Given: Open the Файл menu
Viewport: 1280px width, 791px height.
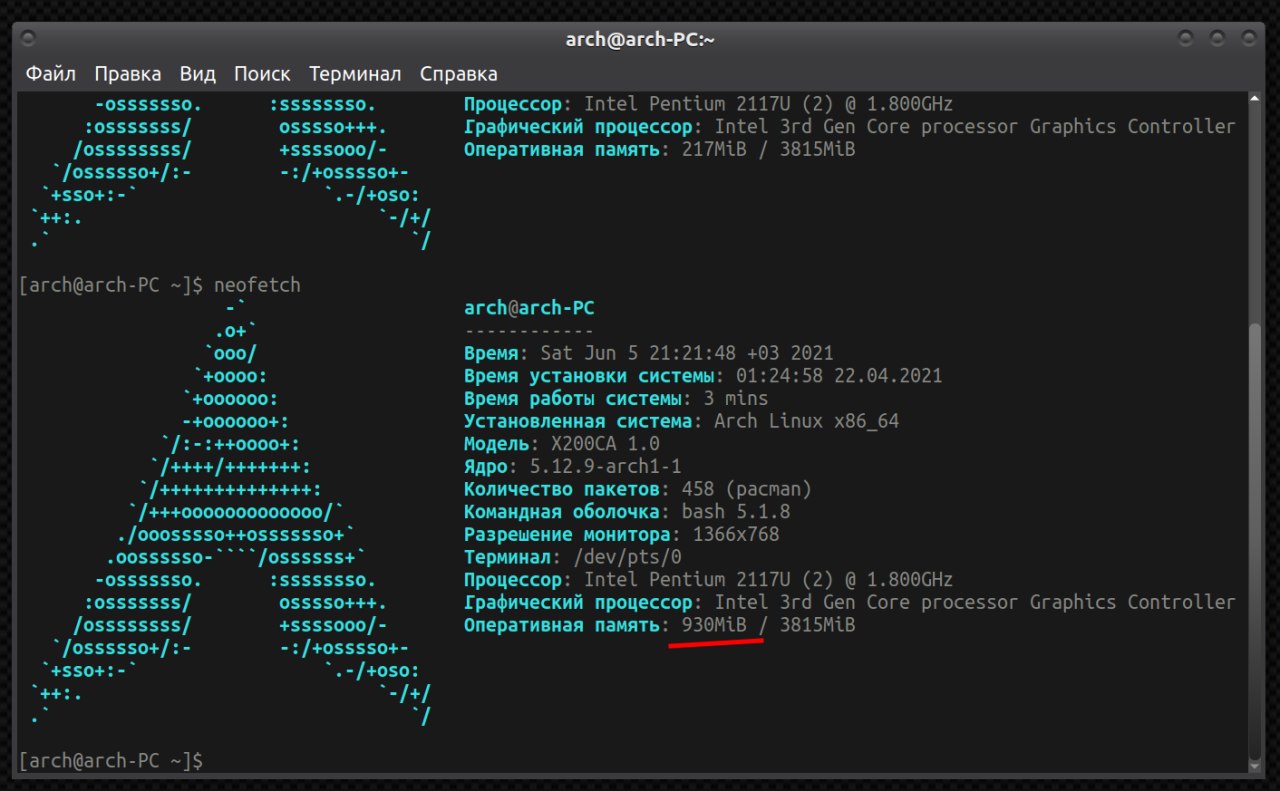Looking at the screenshot, I should (x=50, y=74).
